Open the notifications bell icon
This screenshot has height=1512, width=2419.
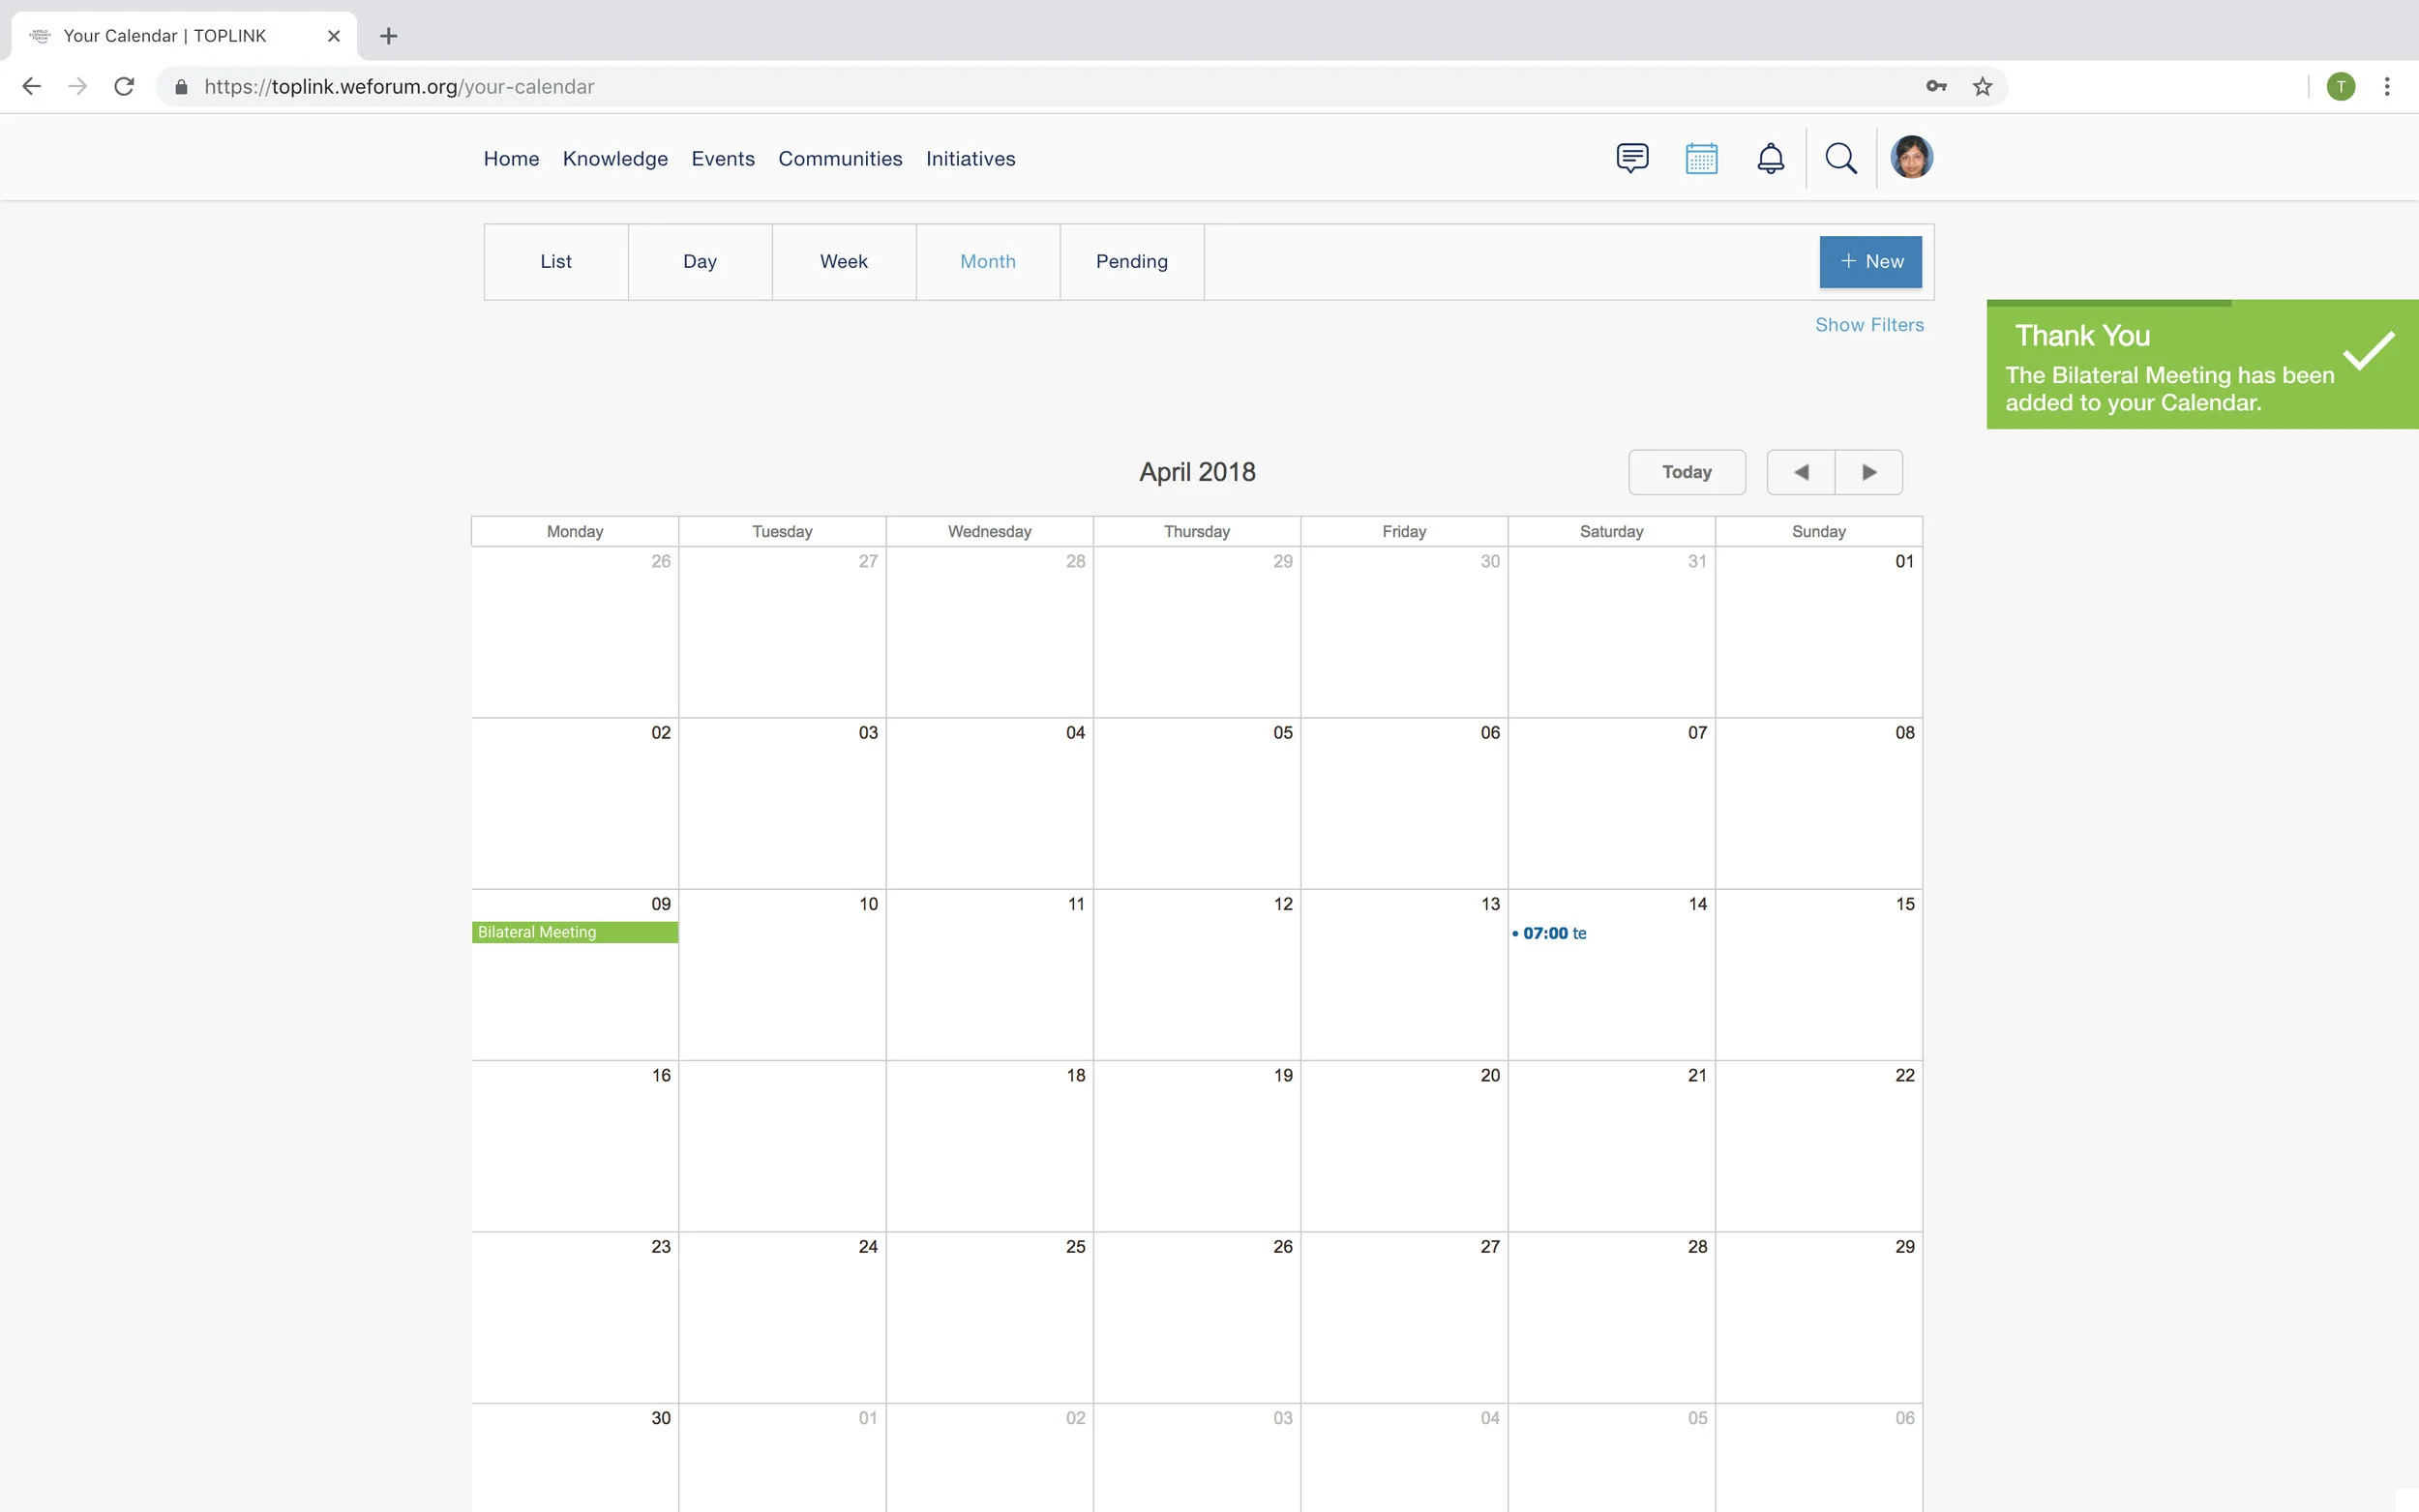pyautogui.click(x=1770, y=158)
